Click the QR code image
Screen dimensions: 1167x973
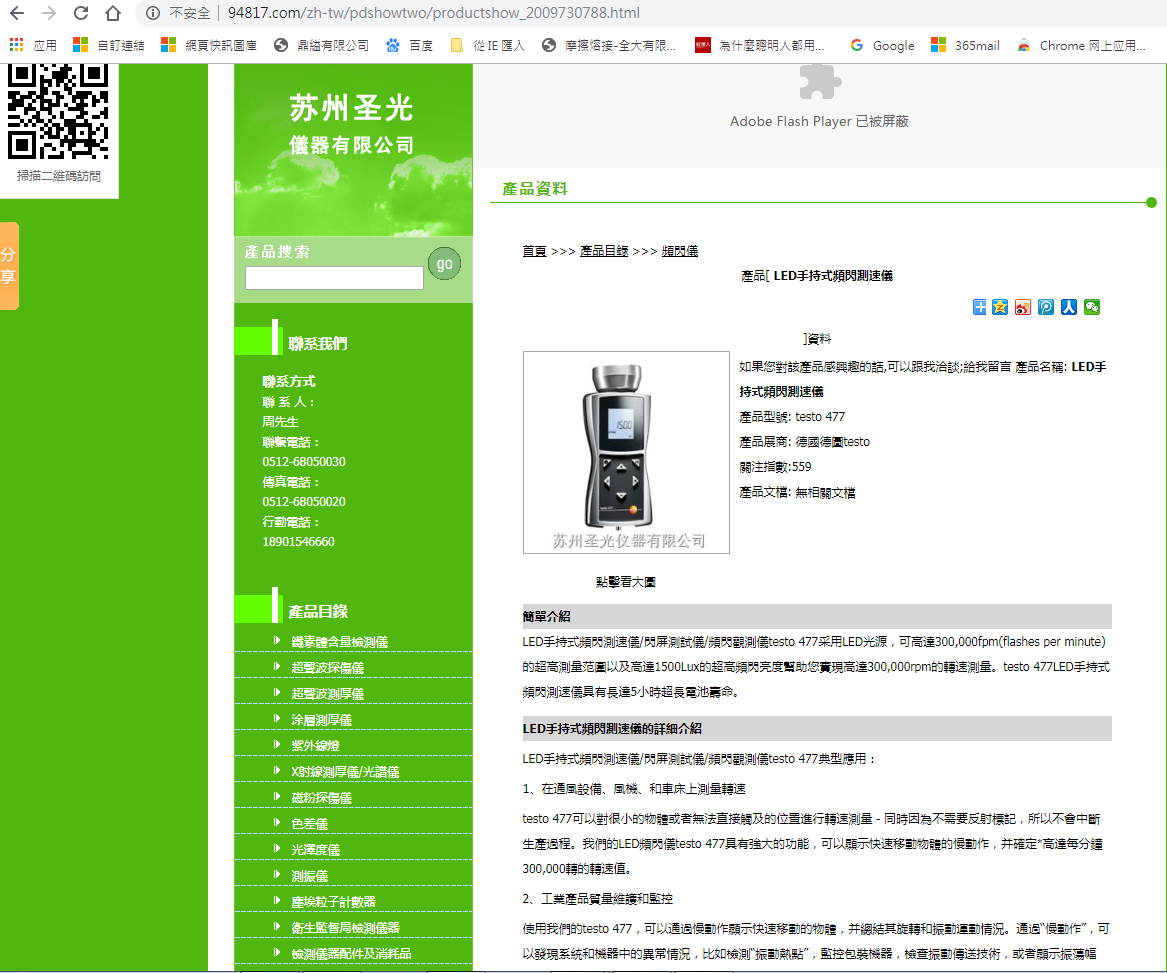tap(58, 112)
